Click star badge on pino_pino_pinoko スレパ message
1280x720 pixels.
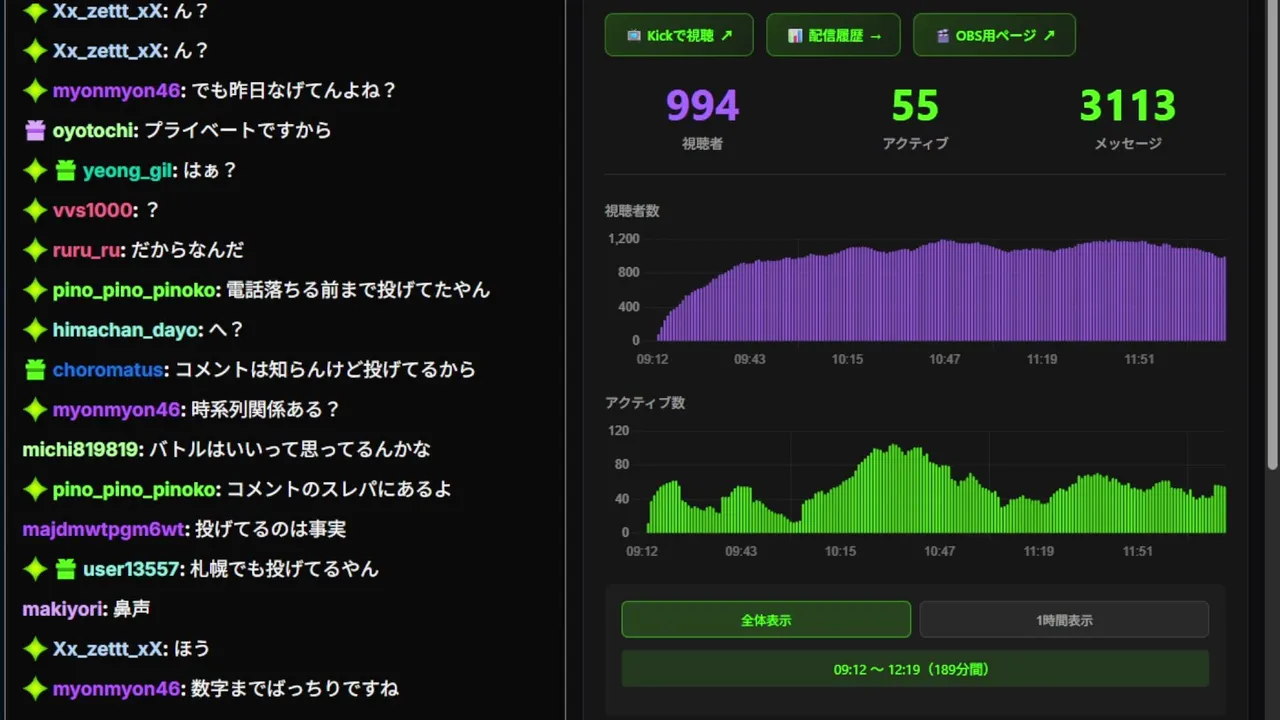[x=35, y=489]
